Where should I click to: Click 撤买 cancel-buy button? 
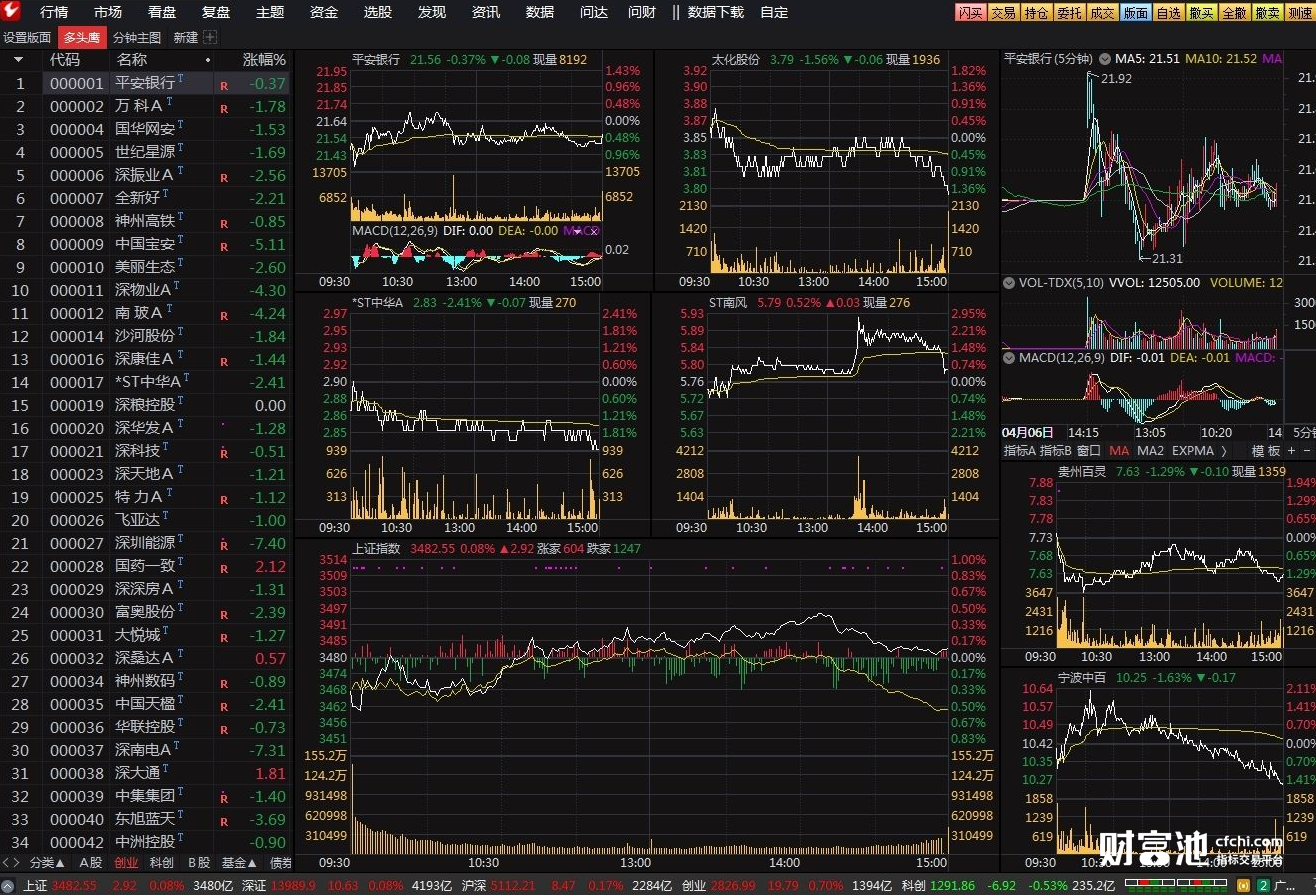tap(1201, 12)
